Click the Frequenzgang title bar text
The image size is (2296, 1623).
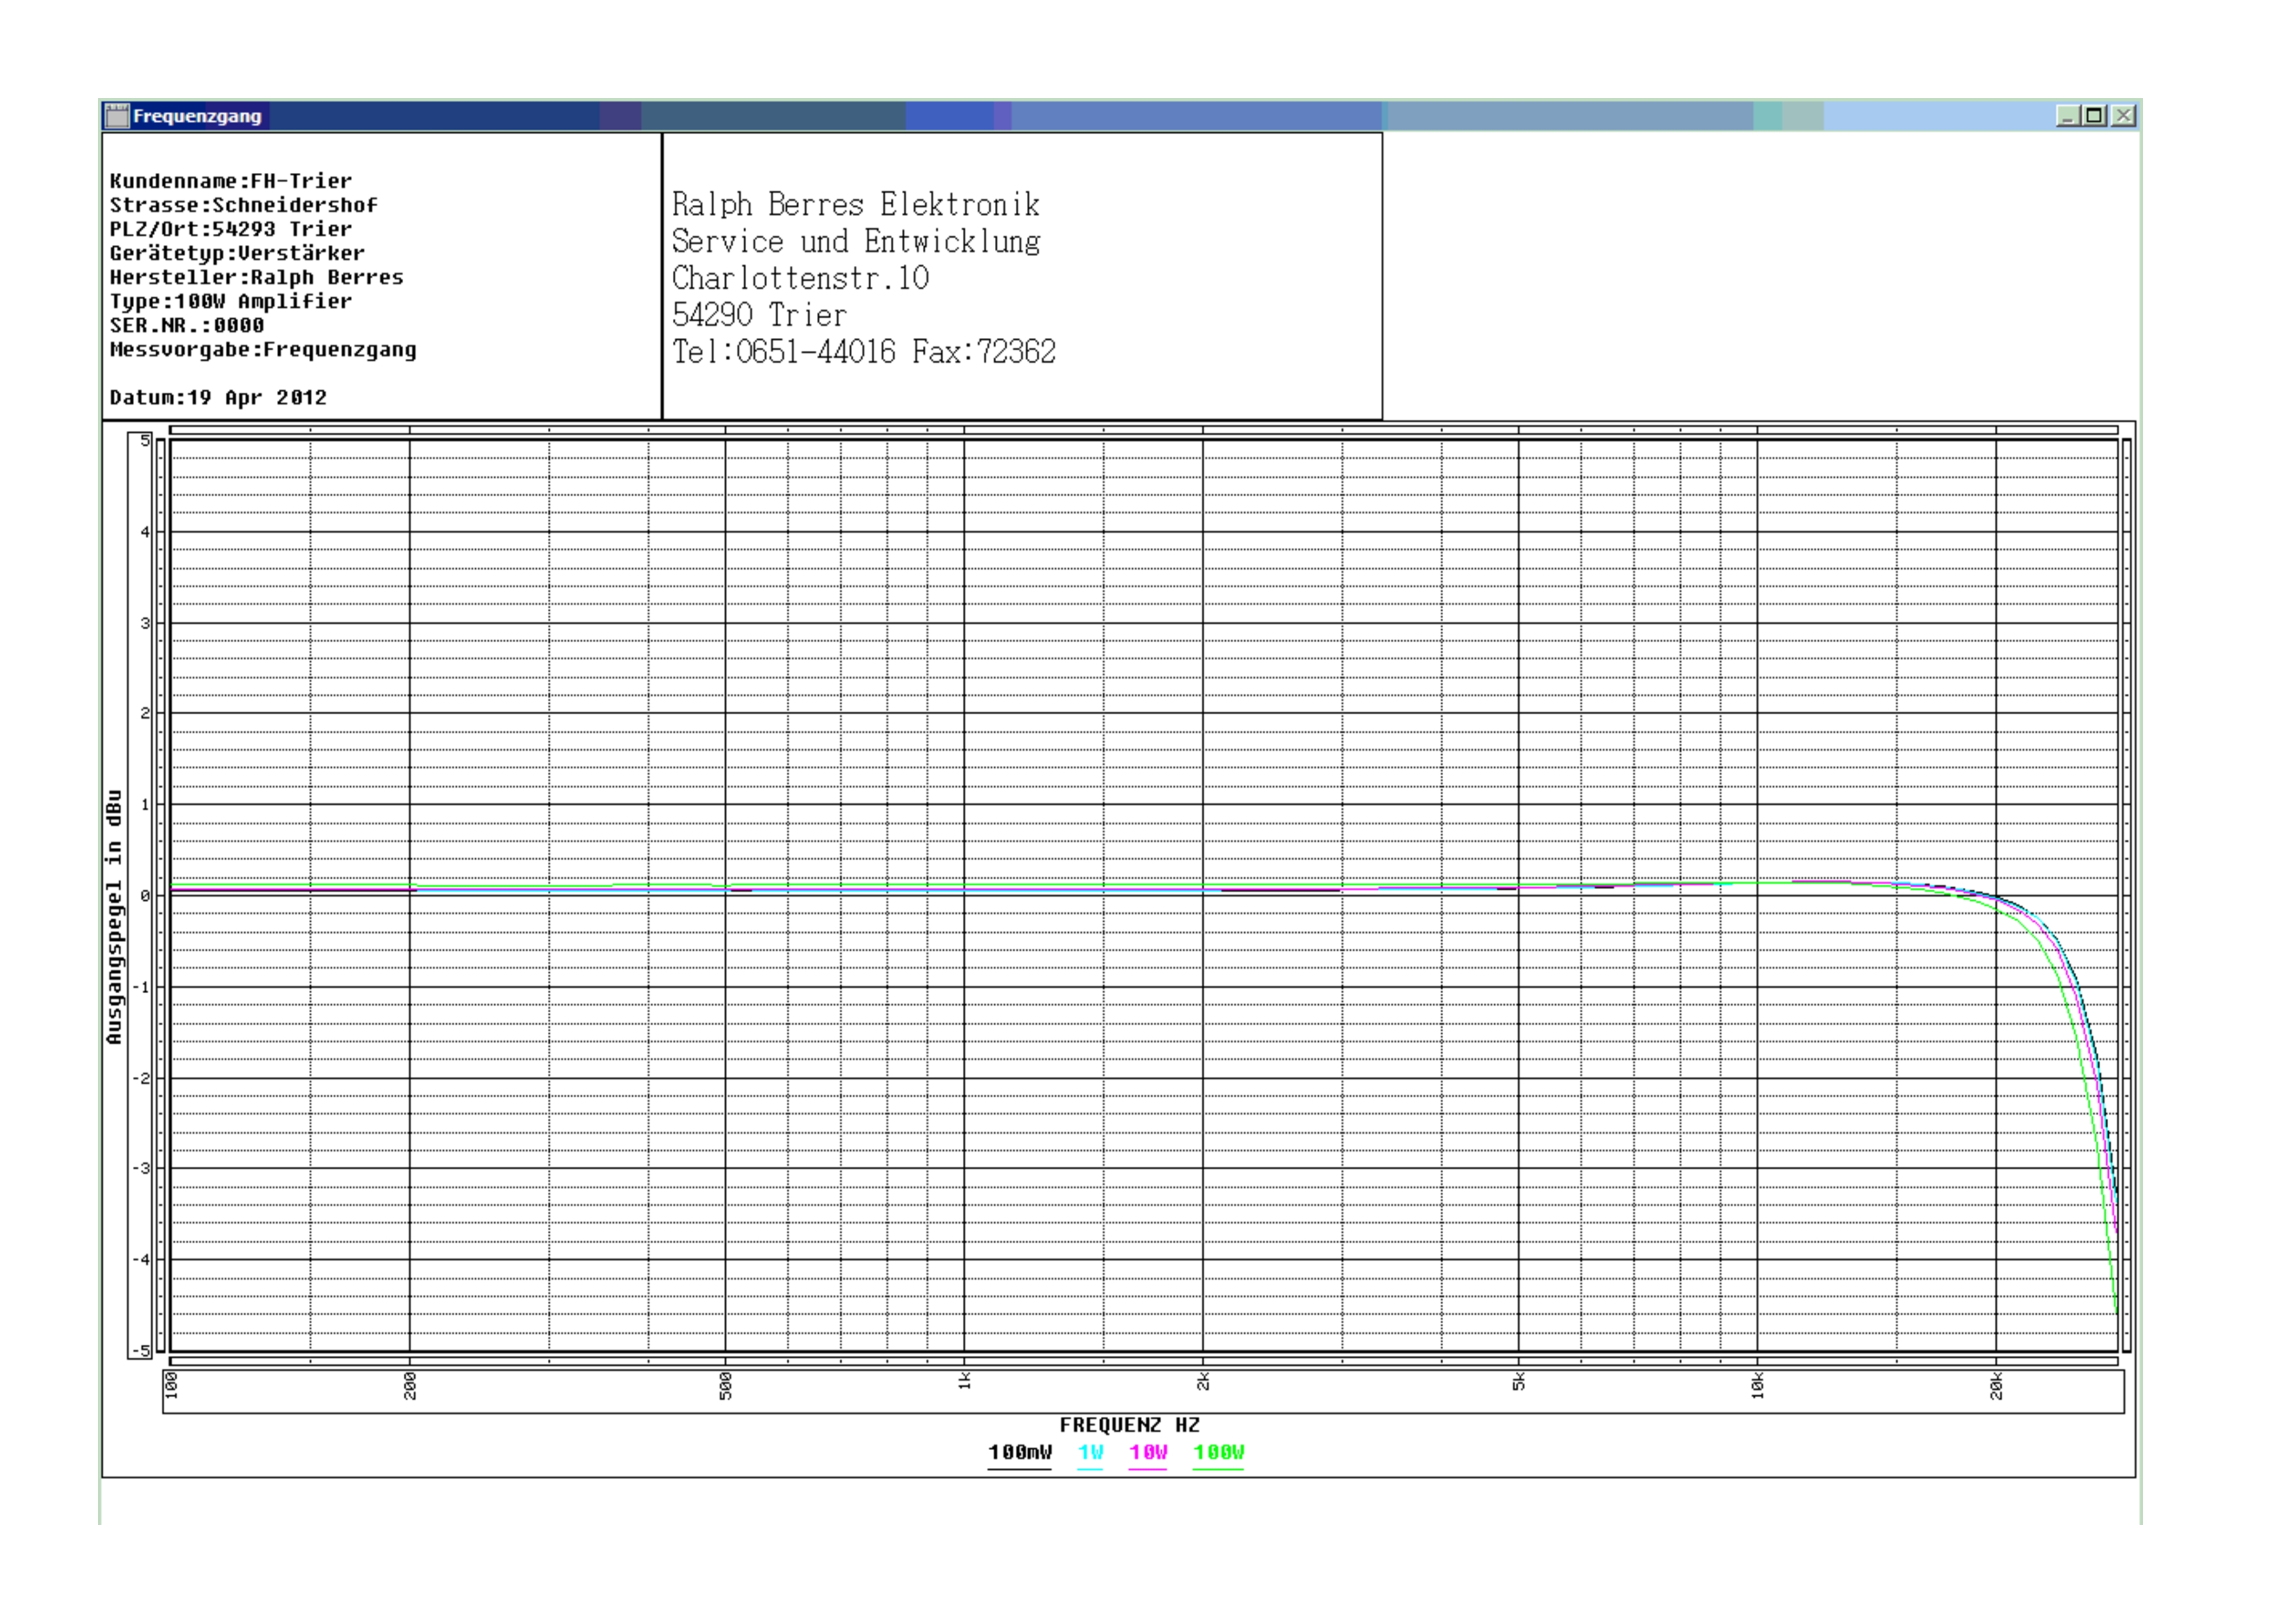click(197, 116)
